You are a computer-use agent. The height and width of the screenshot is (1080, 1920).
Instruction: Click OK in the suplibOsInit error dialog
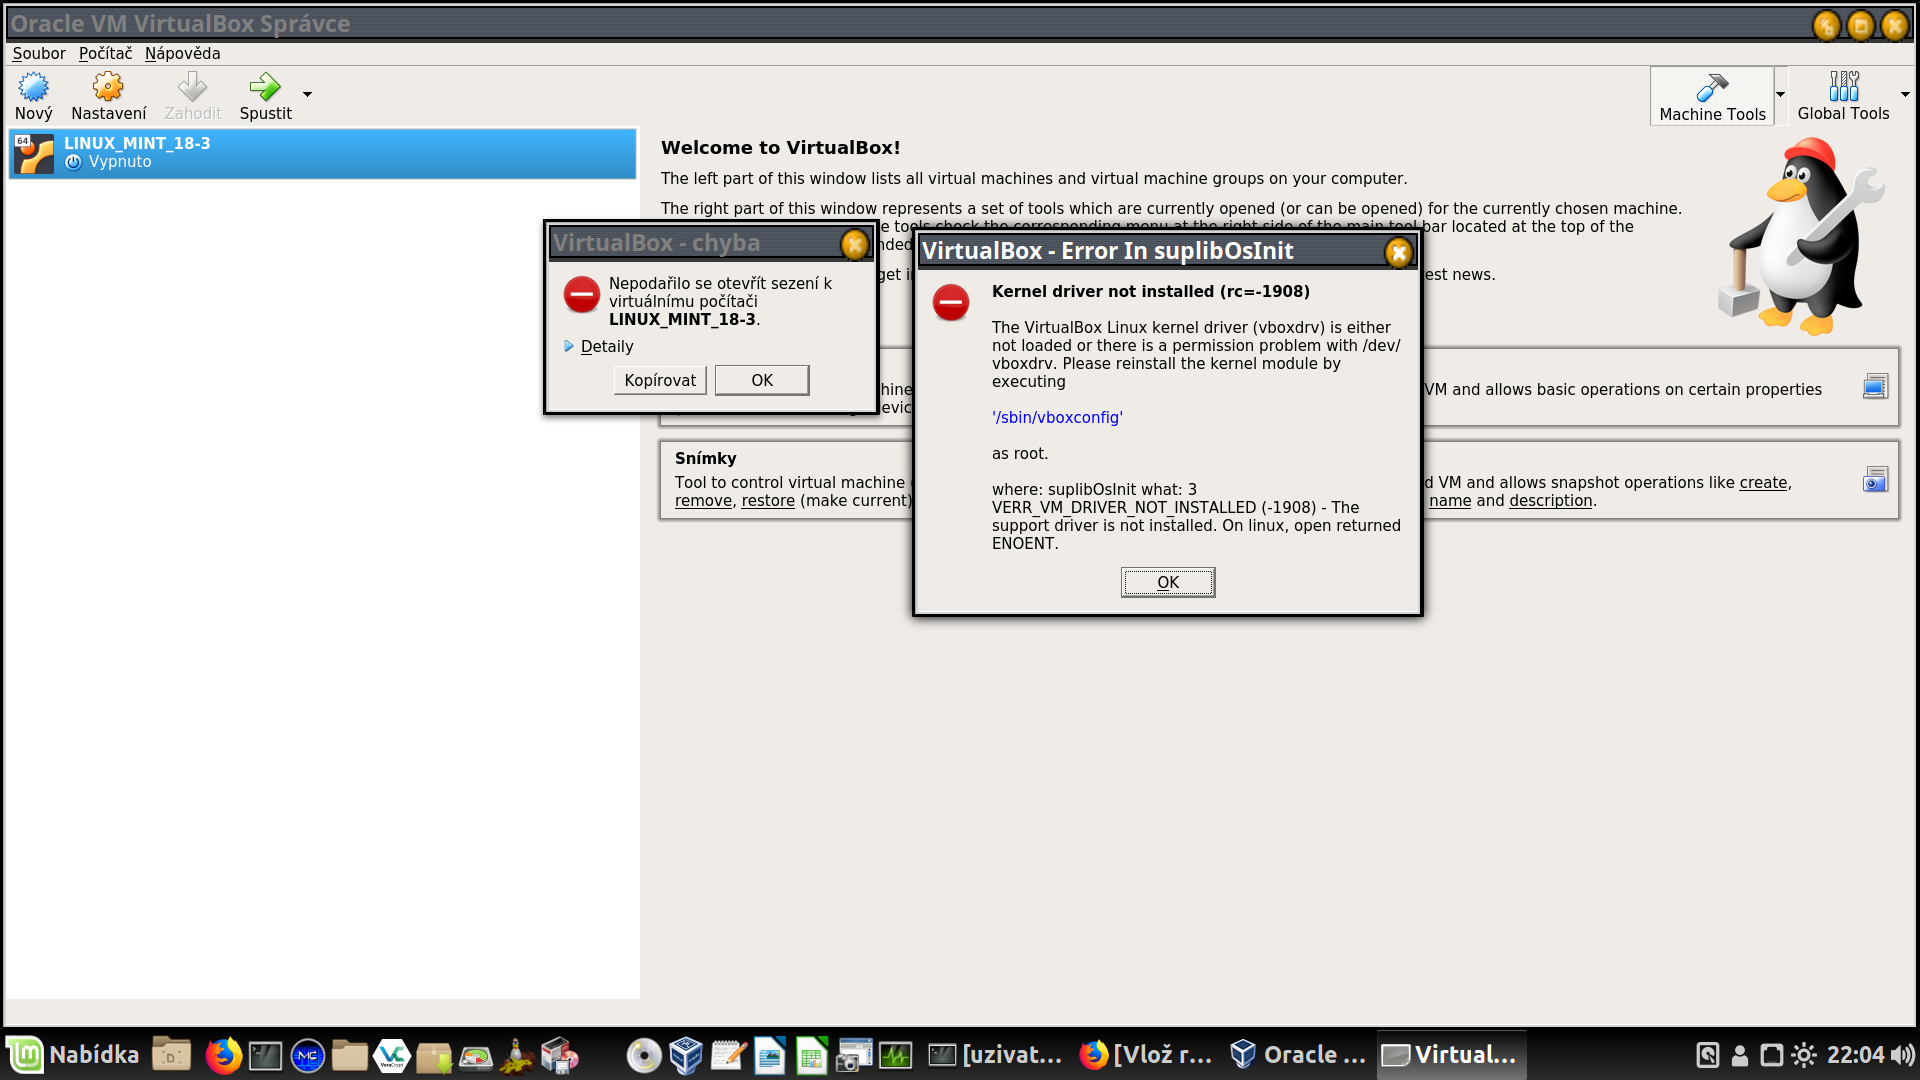1168,582
